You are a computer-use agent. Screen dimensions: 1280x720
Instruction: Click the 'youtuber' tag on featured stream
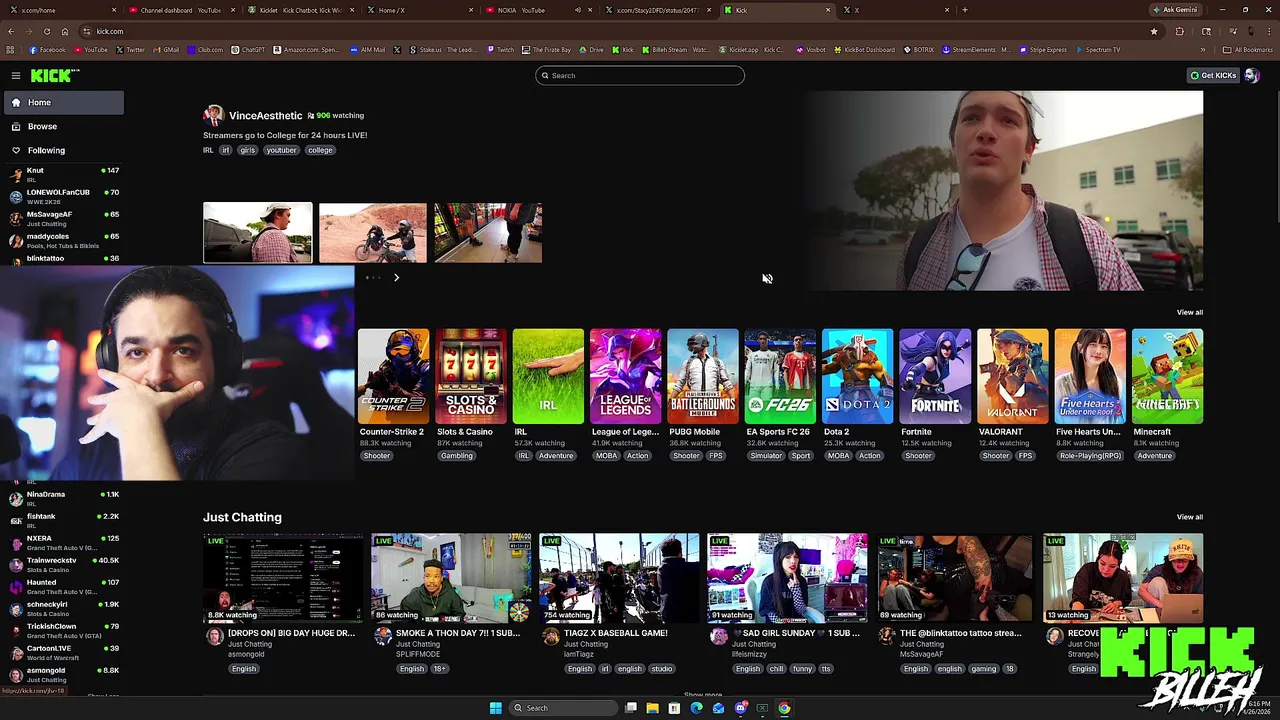pos(281,150)
